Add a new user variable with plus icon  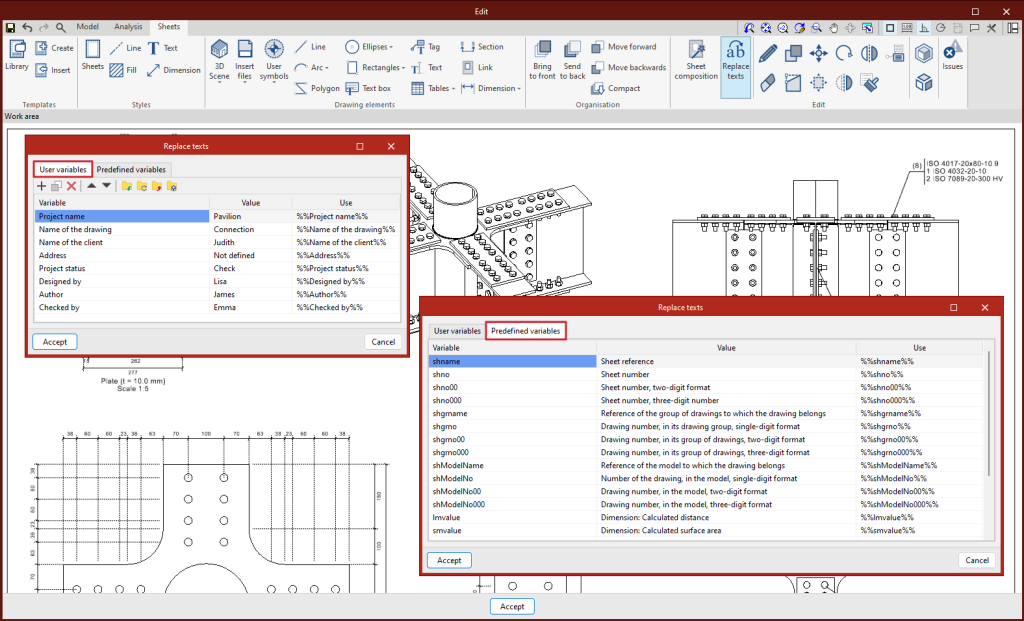[x=41, y=186]
